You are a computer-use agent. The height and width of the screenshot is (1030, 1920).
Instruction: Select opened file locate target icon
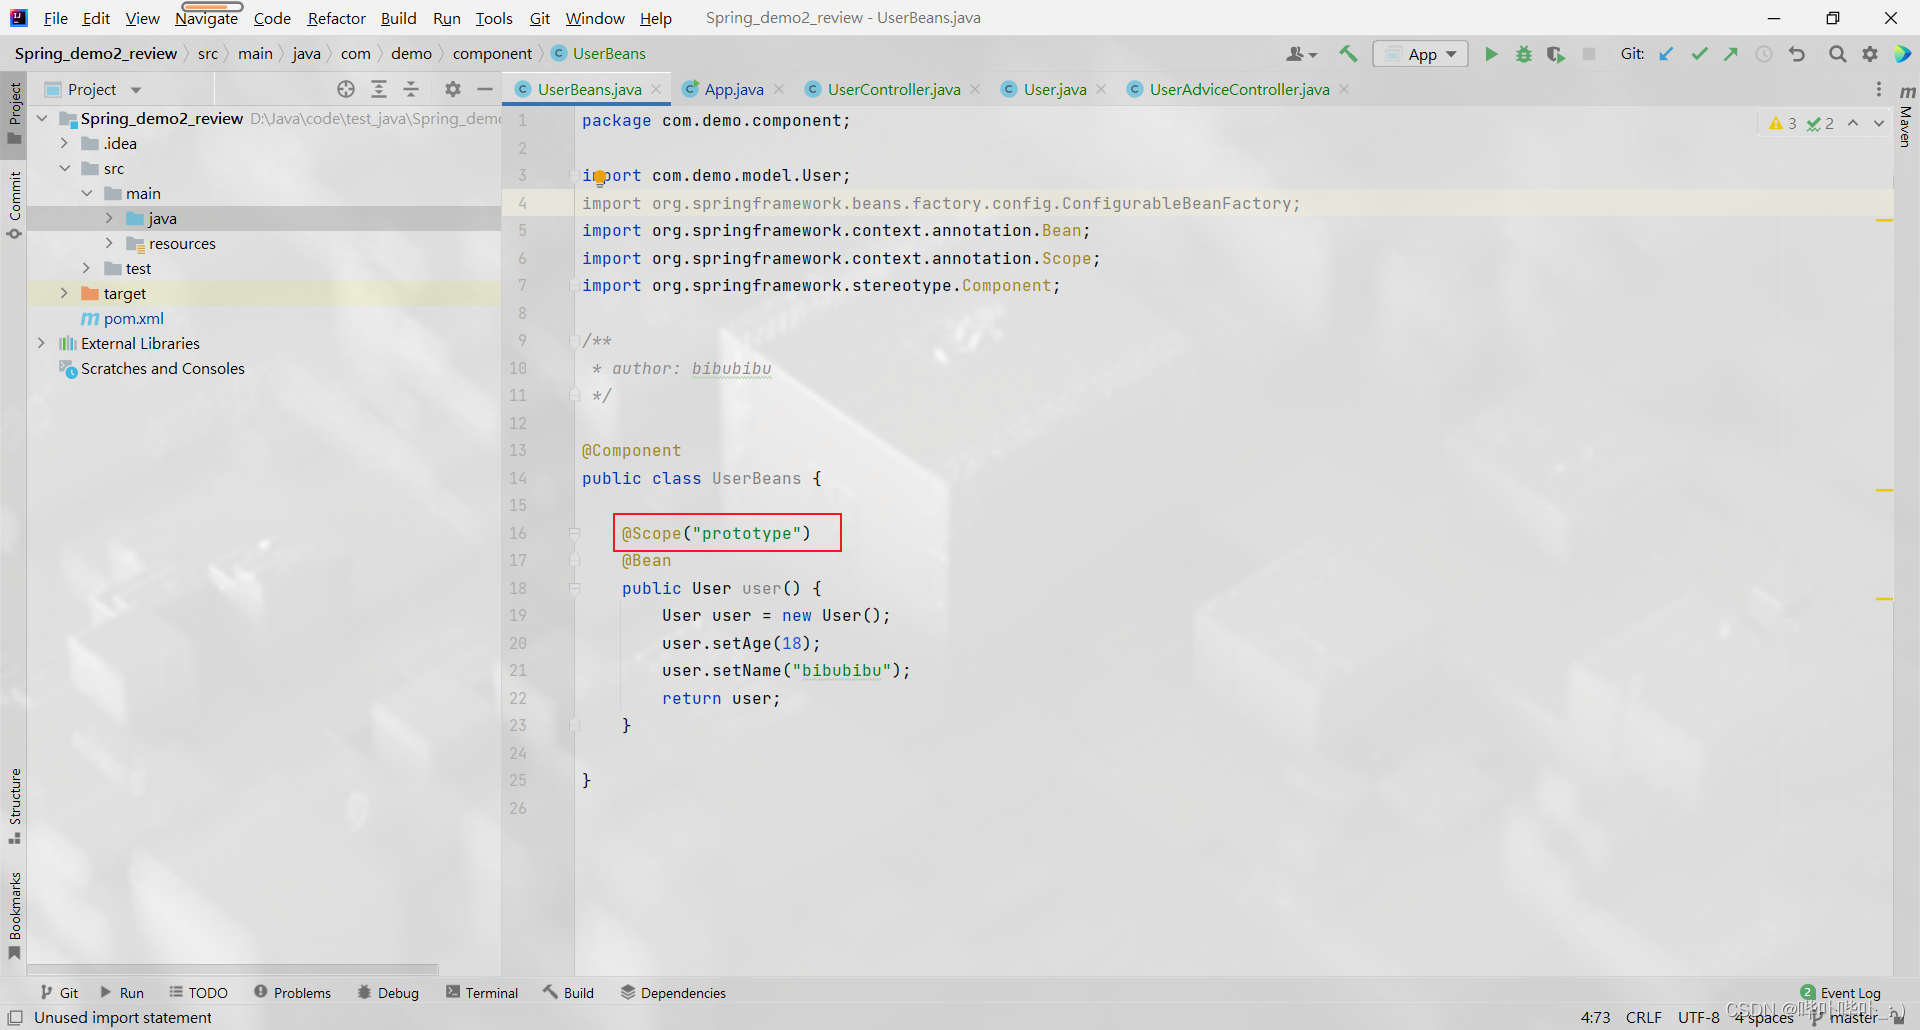click(346, 89)
